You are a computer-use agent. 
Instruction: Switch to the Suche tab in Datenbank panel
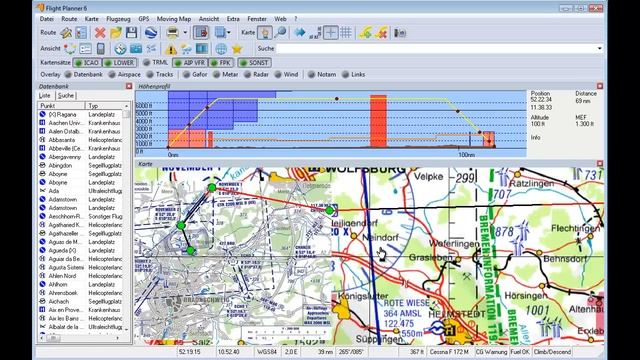pyautogui.click(x=66, y=96)
